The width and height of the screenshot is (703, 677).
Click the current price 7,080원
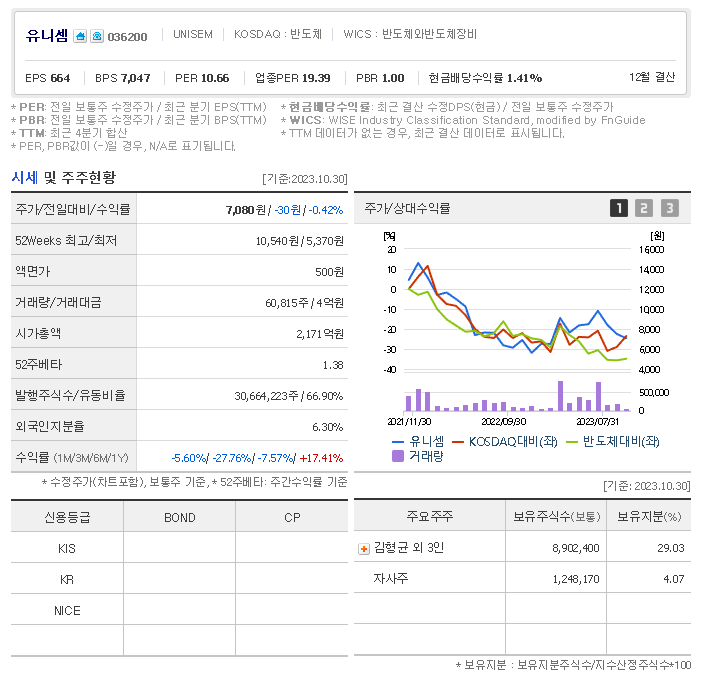(x=246, y=210)
